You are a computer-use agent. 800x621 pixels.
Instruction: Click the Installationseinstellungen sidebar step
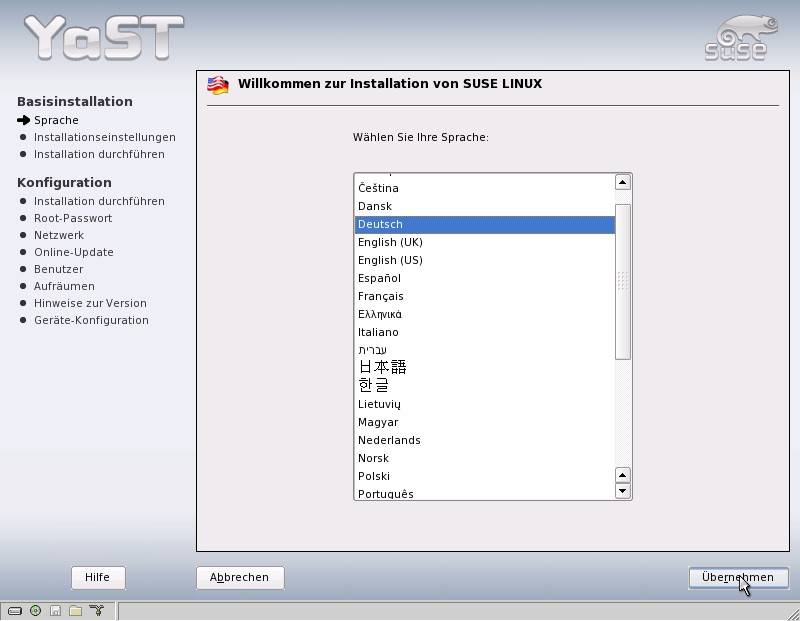tap(105, 137)
